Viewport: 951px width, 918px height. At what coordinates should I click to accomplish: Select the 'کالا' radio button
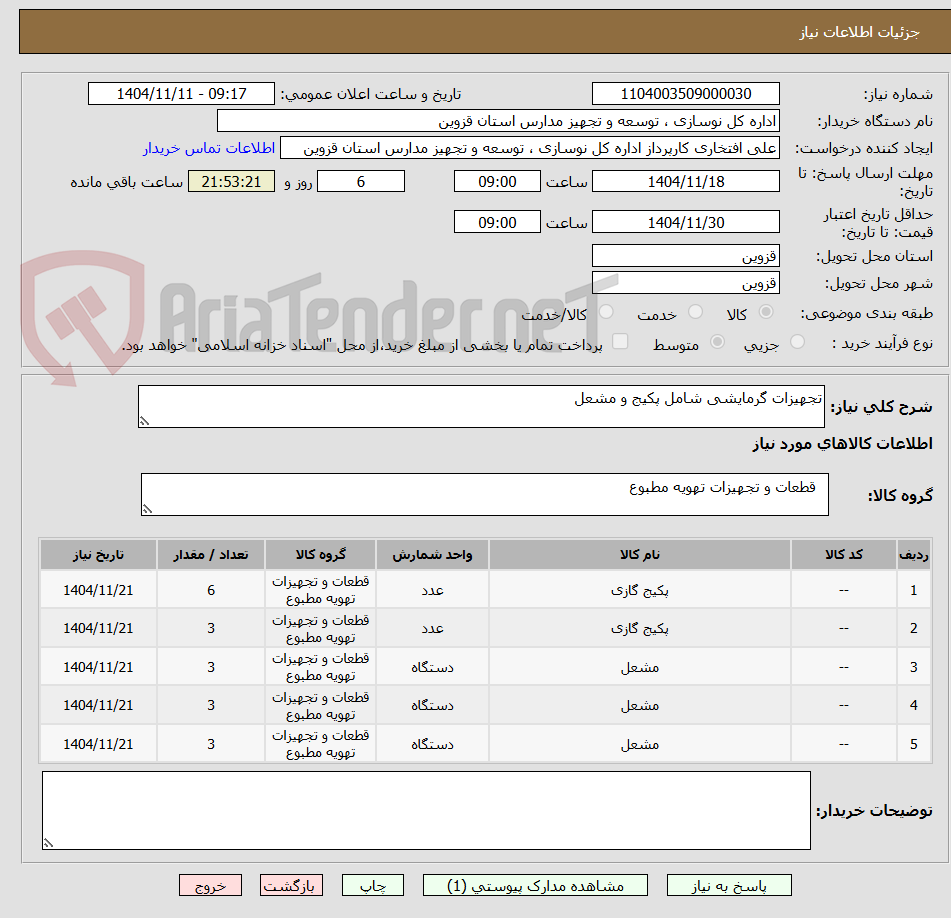tap(766, 312)
